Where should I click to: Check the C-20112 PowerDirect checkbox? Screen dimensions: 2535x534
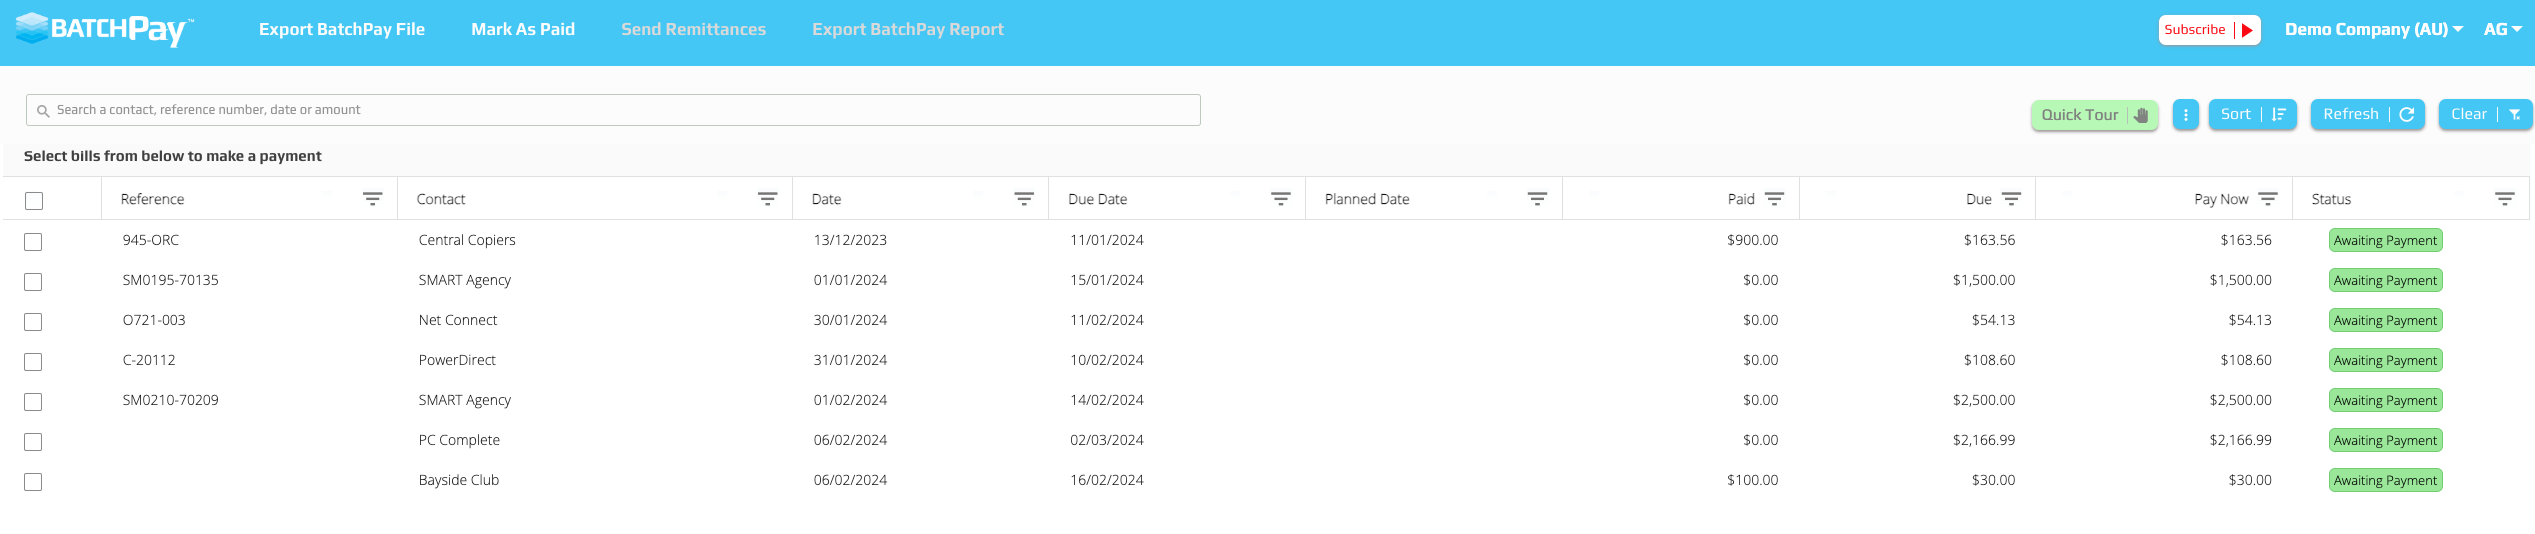click(33, 362)
